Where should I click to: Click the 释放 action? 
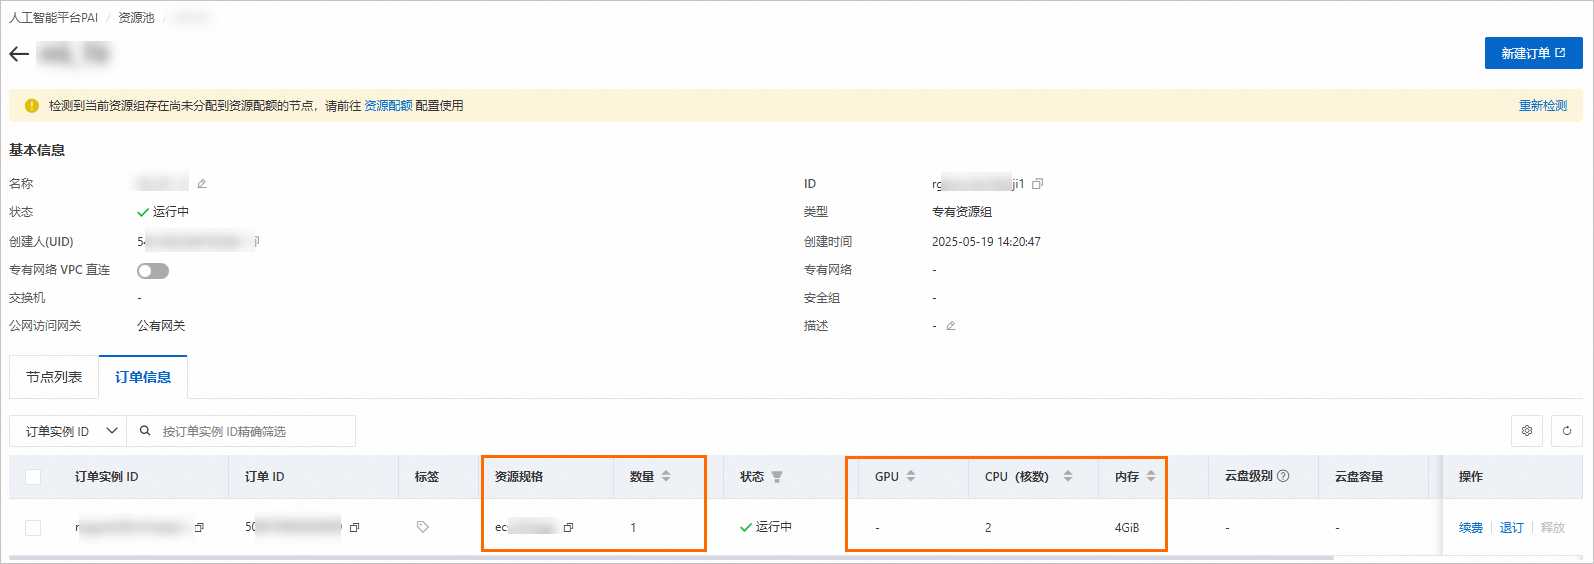coord(1553,528)
